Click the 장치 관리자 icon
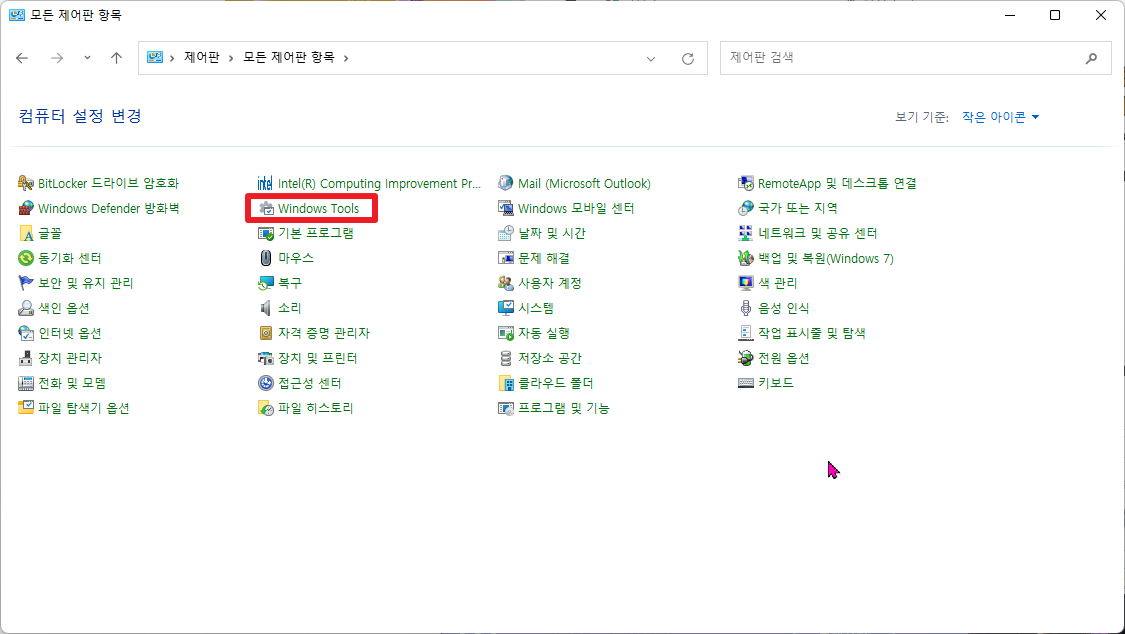 tap(26, 358)
